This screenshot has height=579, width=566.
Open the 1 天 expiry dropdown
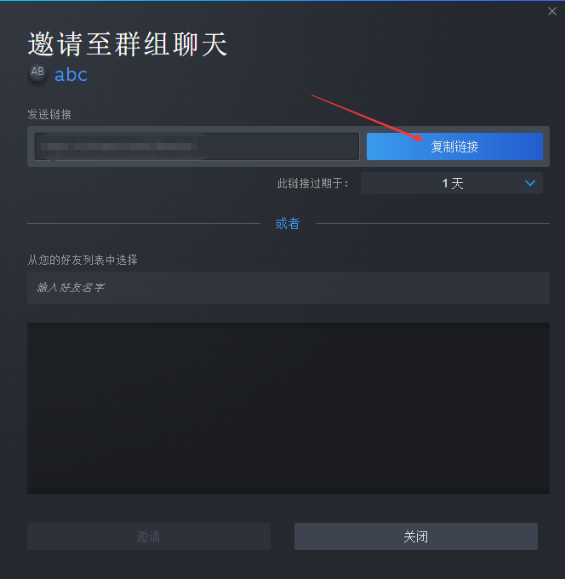pyautogui.click(x=452, y=183)
